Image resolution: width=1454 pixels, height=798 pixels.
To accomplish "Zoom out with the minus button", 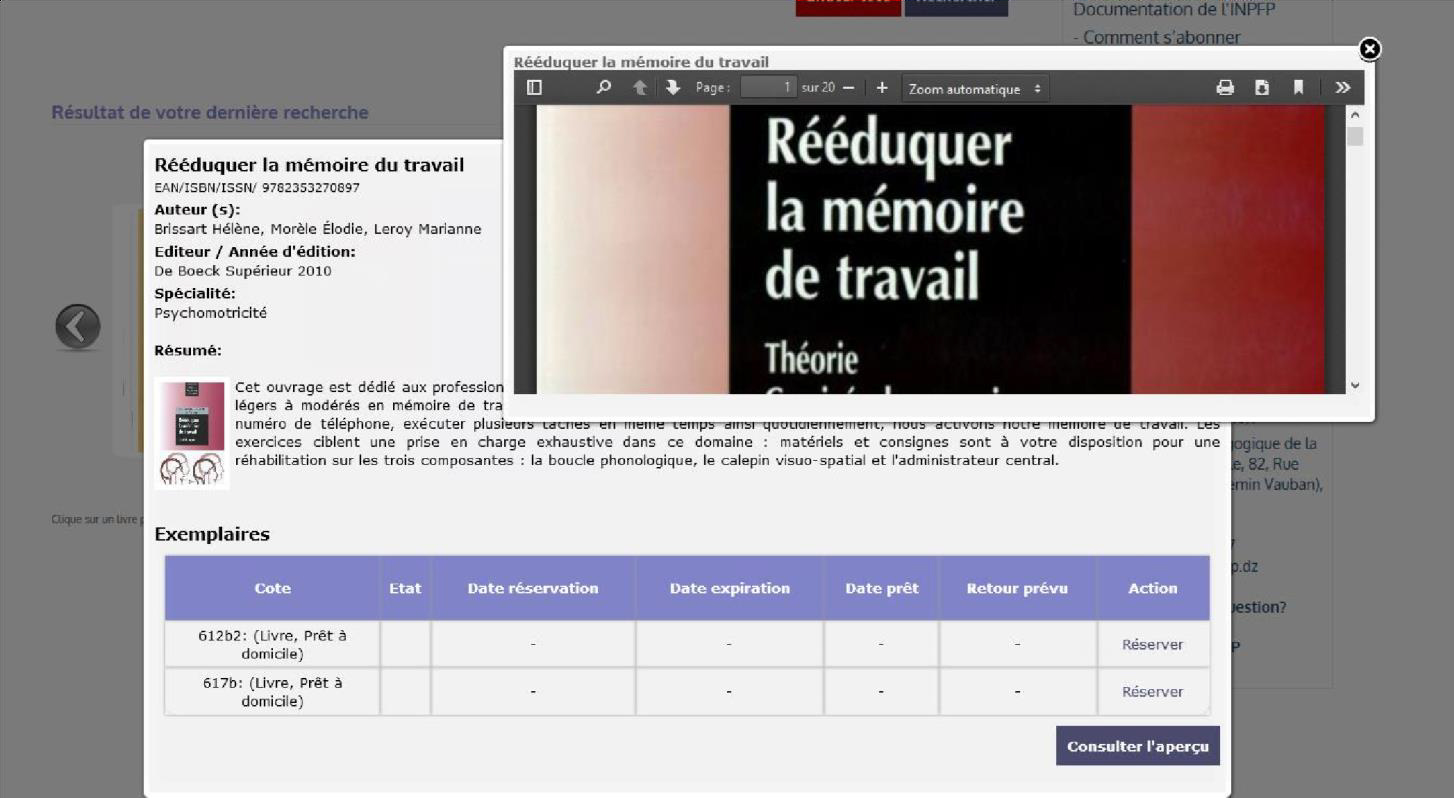I will [x=848, y=88].
